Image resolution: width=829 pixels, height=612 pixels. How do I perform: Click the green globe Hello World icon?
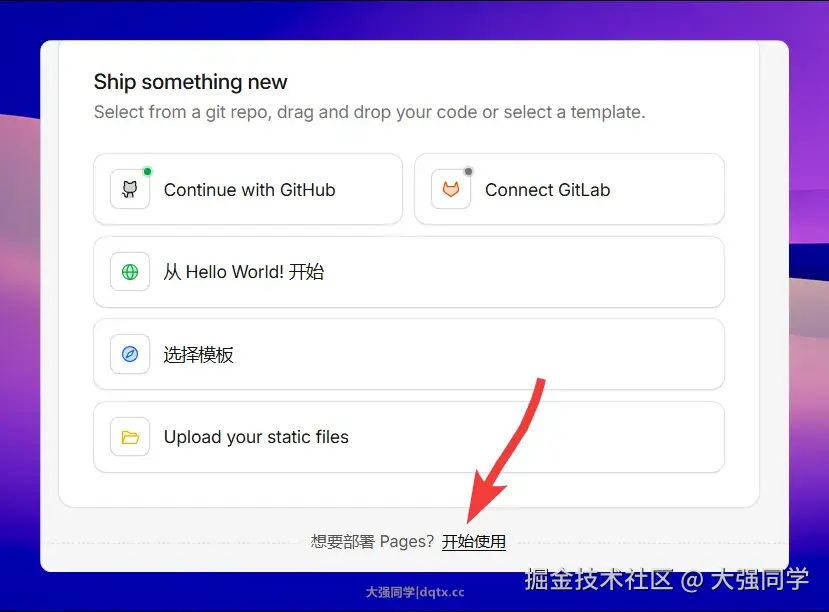130,272
